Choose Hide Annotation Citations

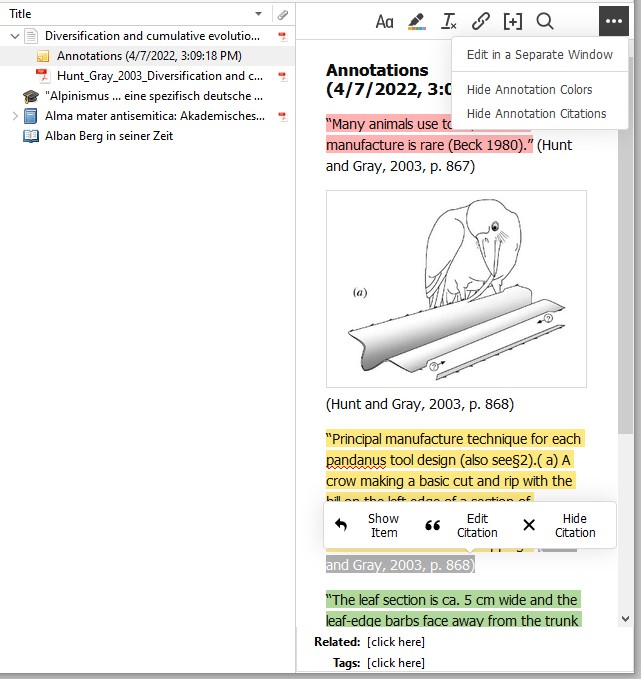pyautogui.click(x=536, y=114)
